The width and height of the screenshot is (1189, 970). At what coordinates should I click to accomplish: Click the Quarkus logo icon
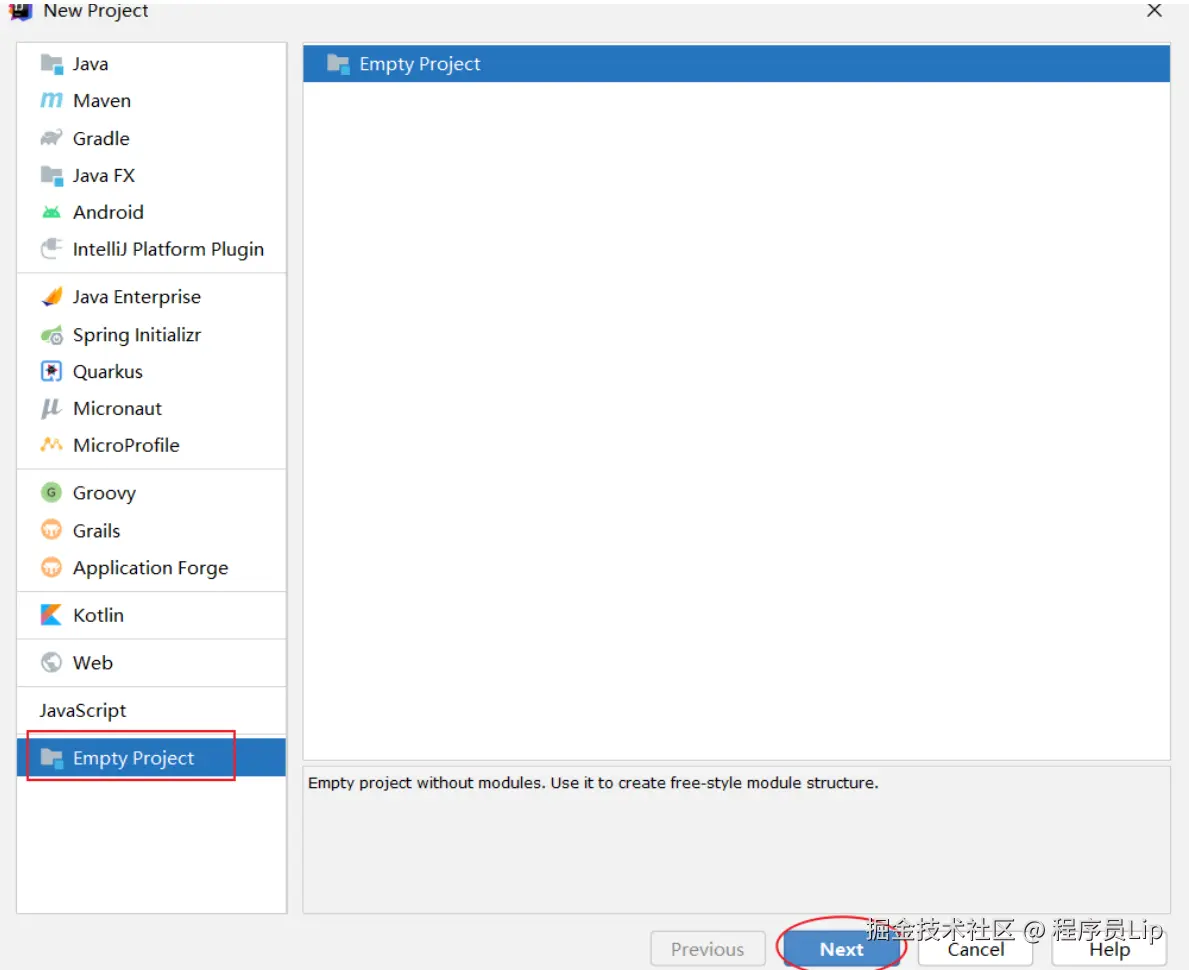tap(52, 372)
